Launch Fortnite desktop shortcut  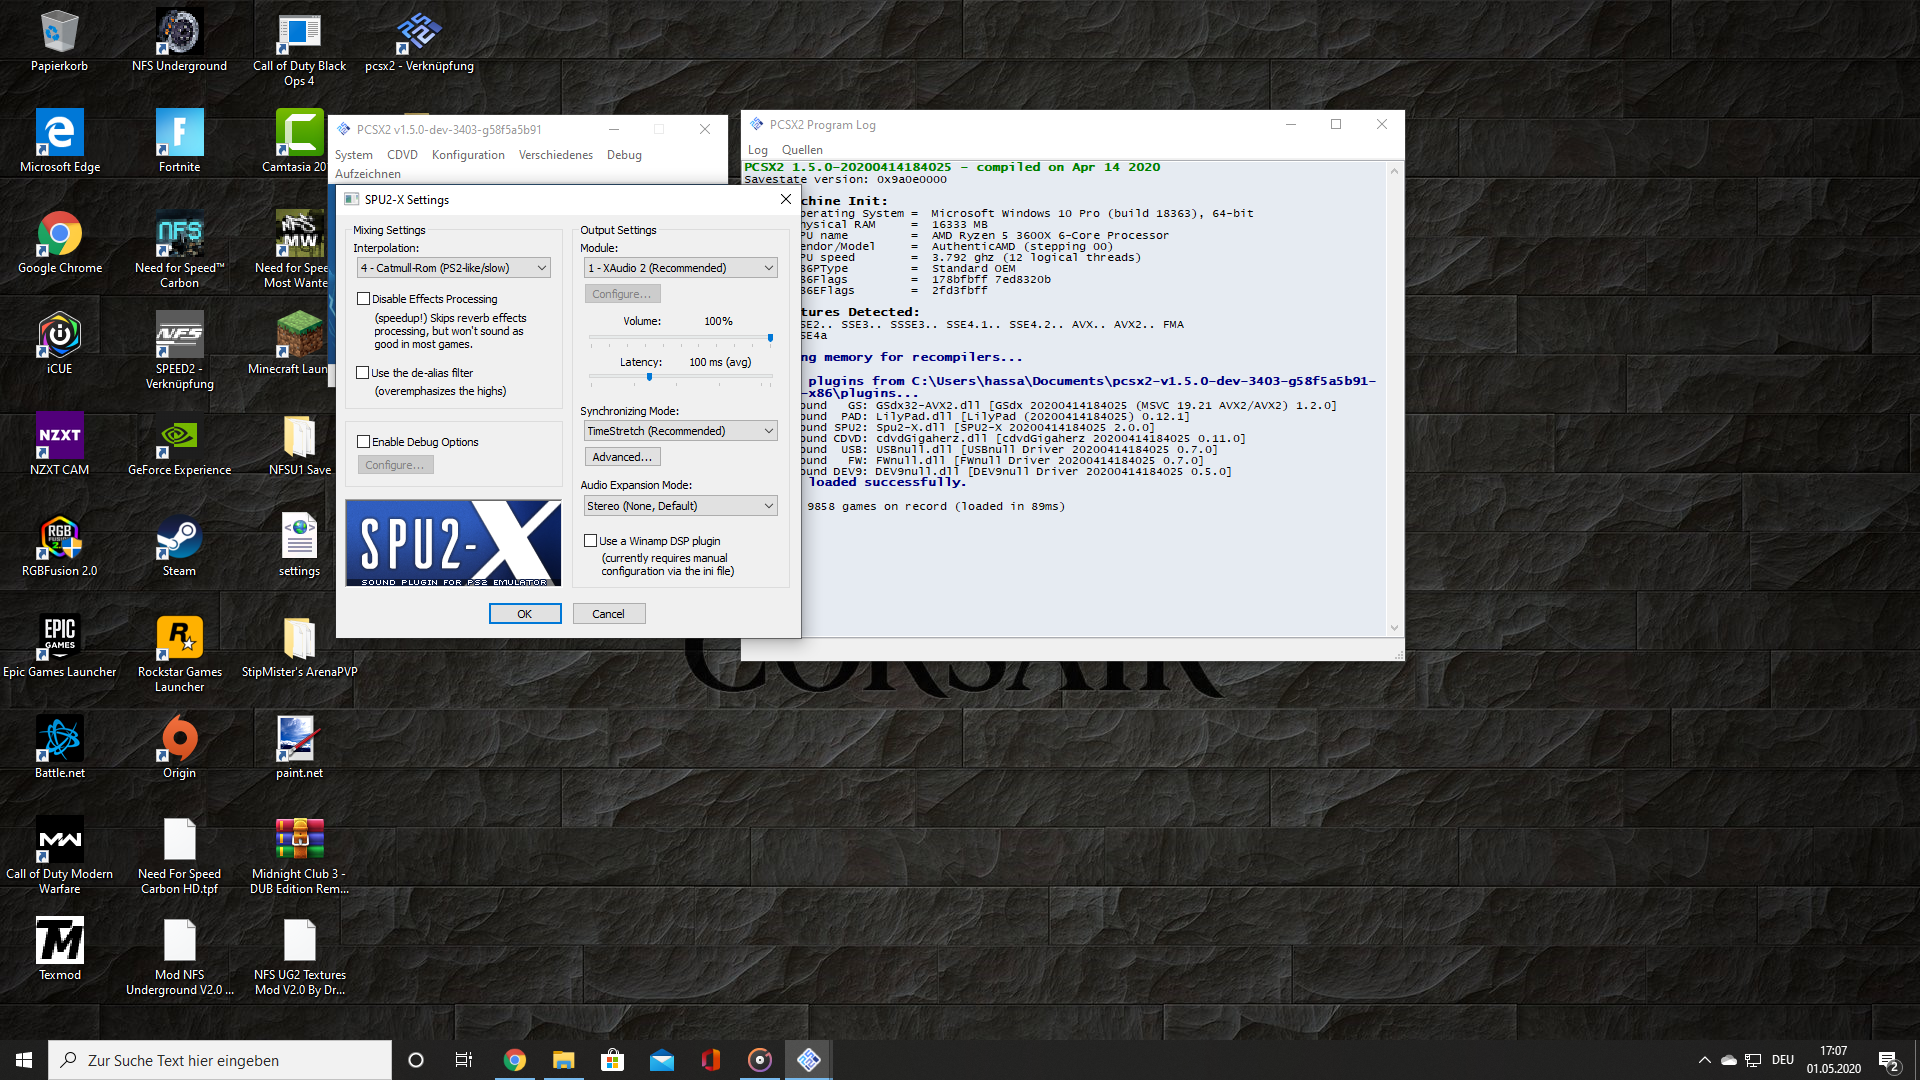pyautogui.click(x=179, y=141)
